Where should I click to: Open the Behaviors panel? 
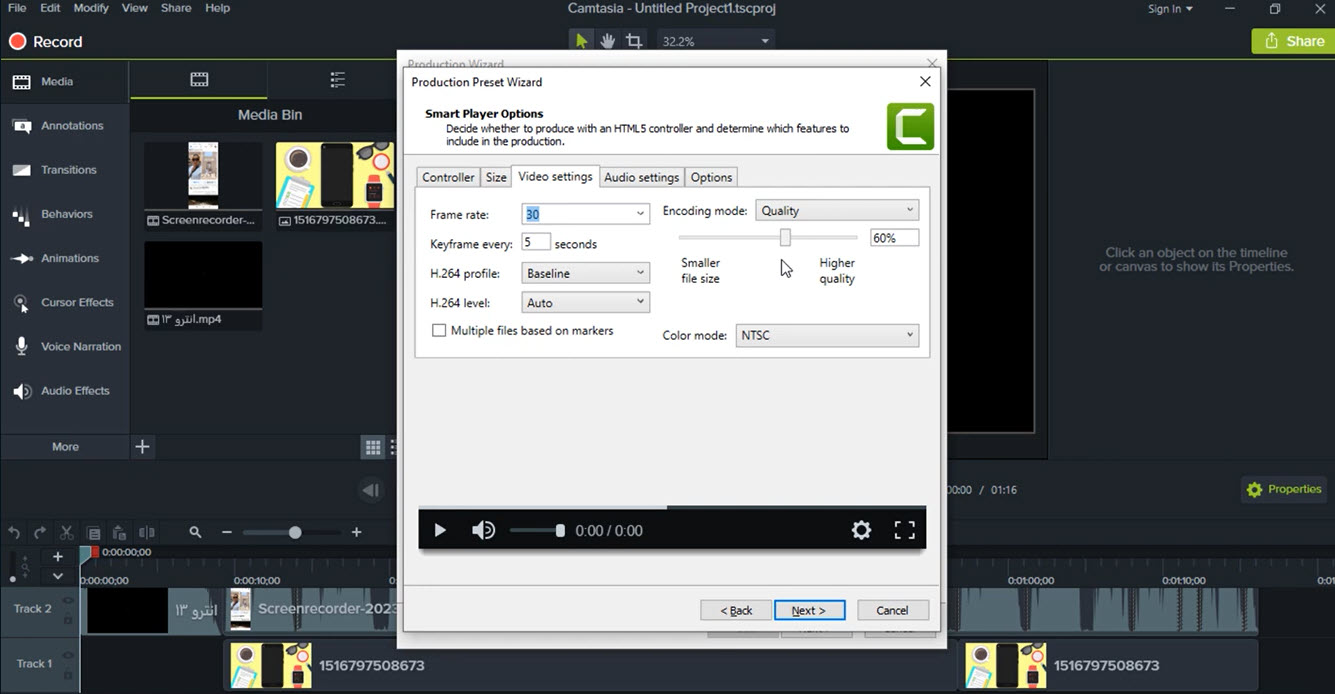[65, 214]
